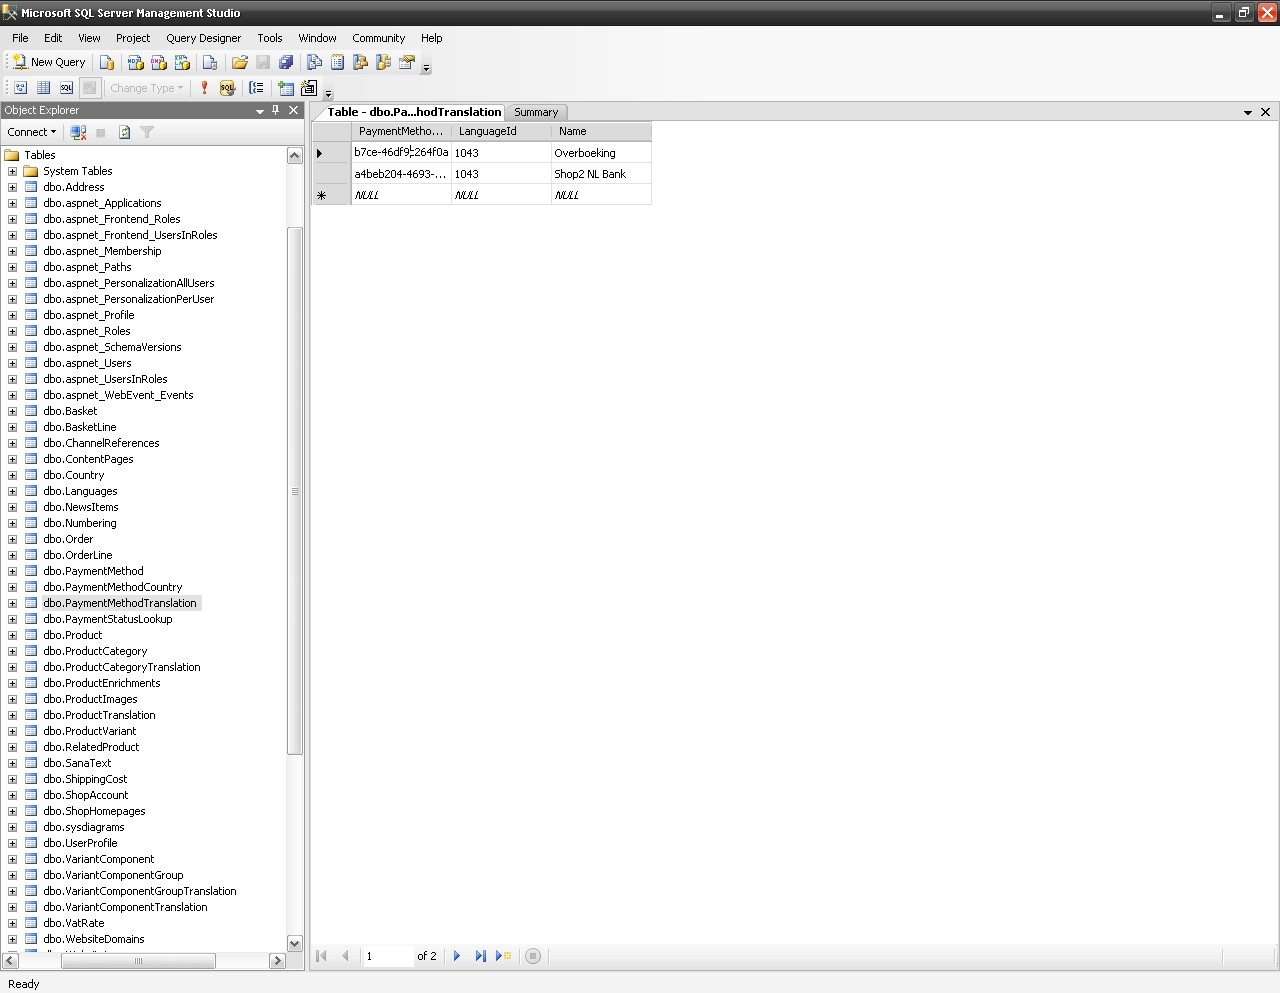Select the new row marked with asterisk

[x=331, y=195]
